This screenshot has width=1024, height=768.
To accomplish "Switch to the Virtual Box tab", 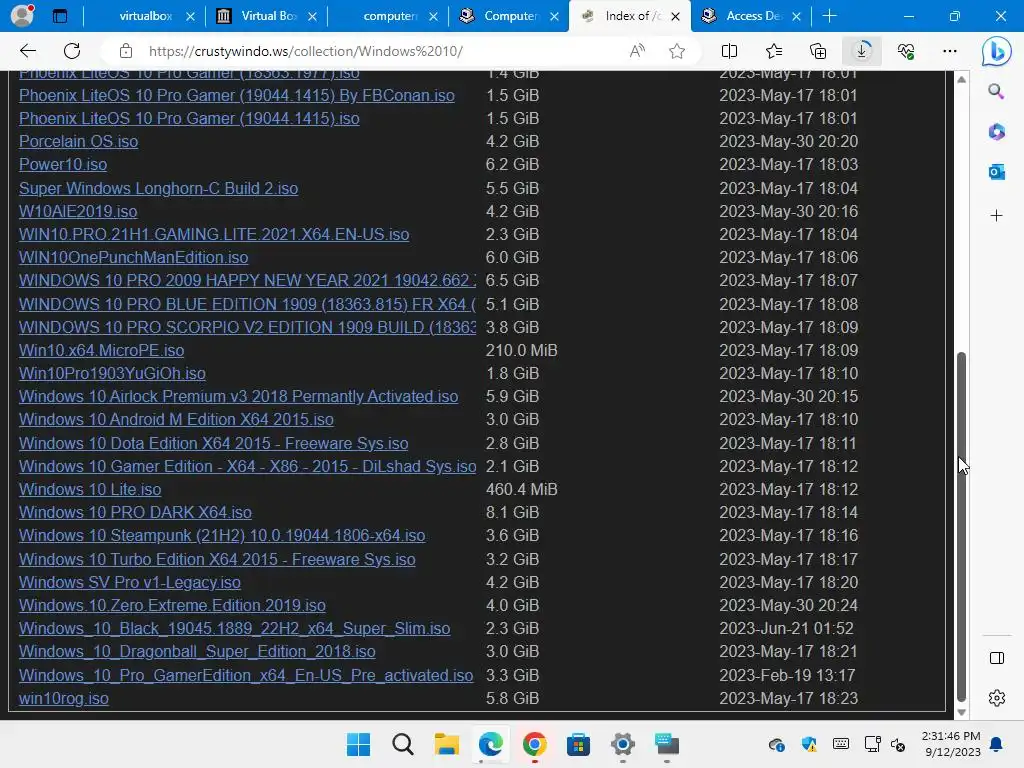I will 268,16.
